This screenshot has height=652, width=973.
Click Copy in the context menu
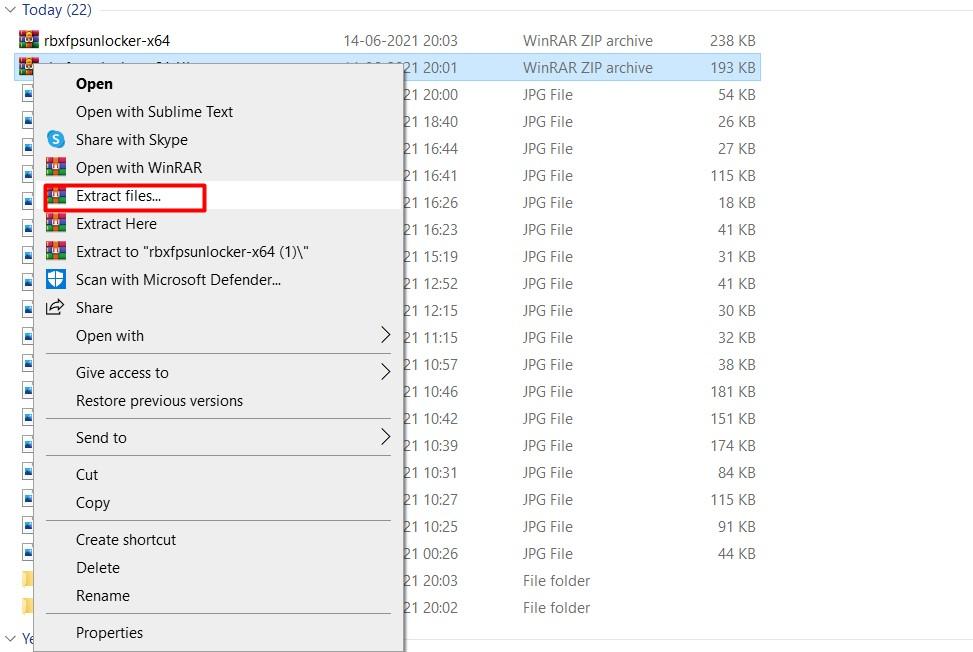(x=92, y=503)
